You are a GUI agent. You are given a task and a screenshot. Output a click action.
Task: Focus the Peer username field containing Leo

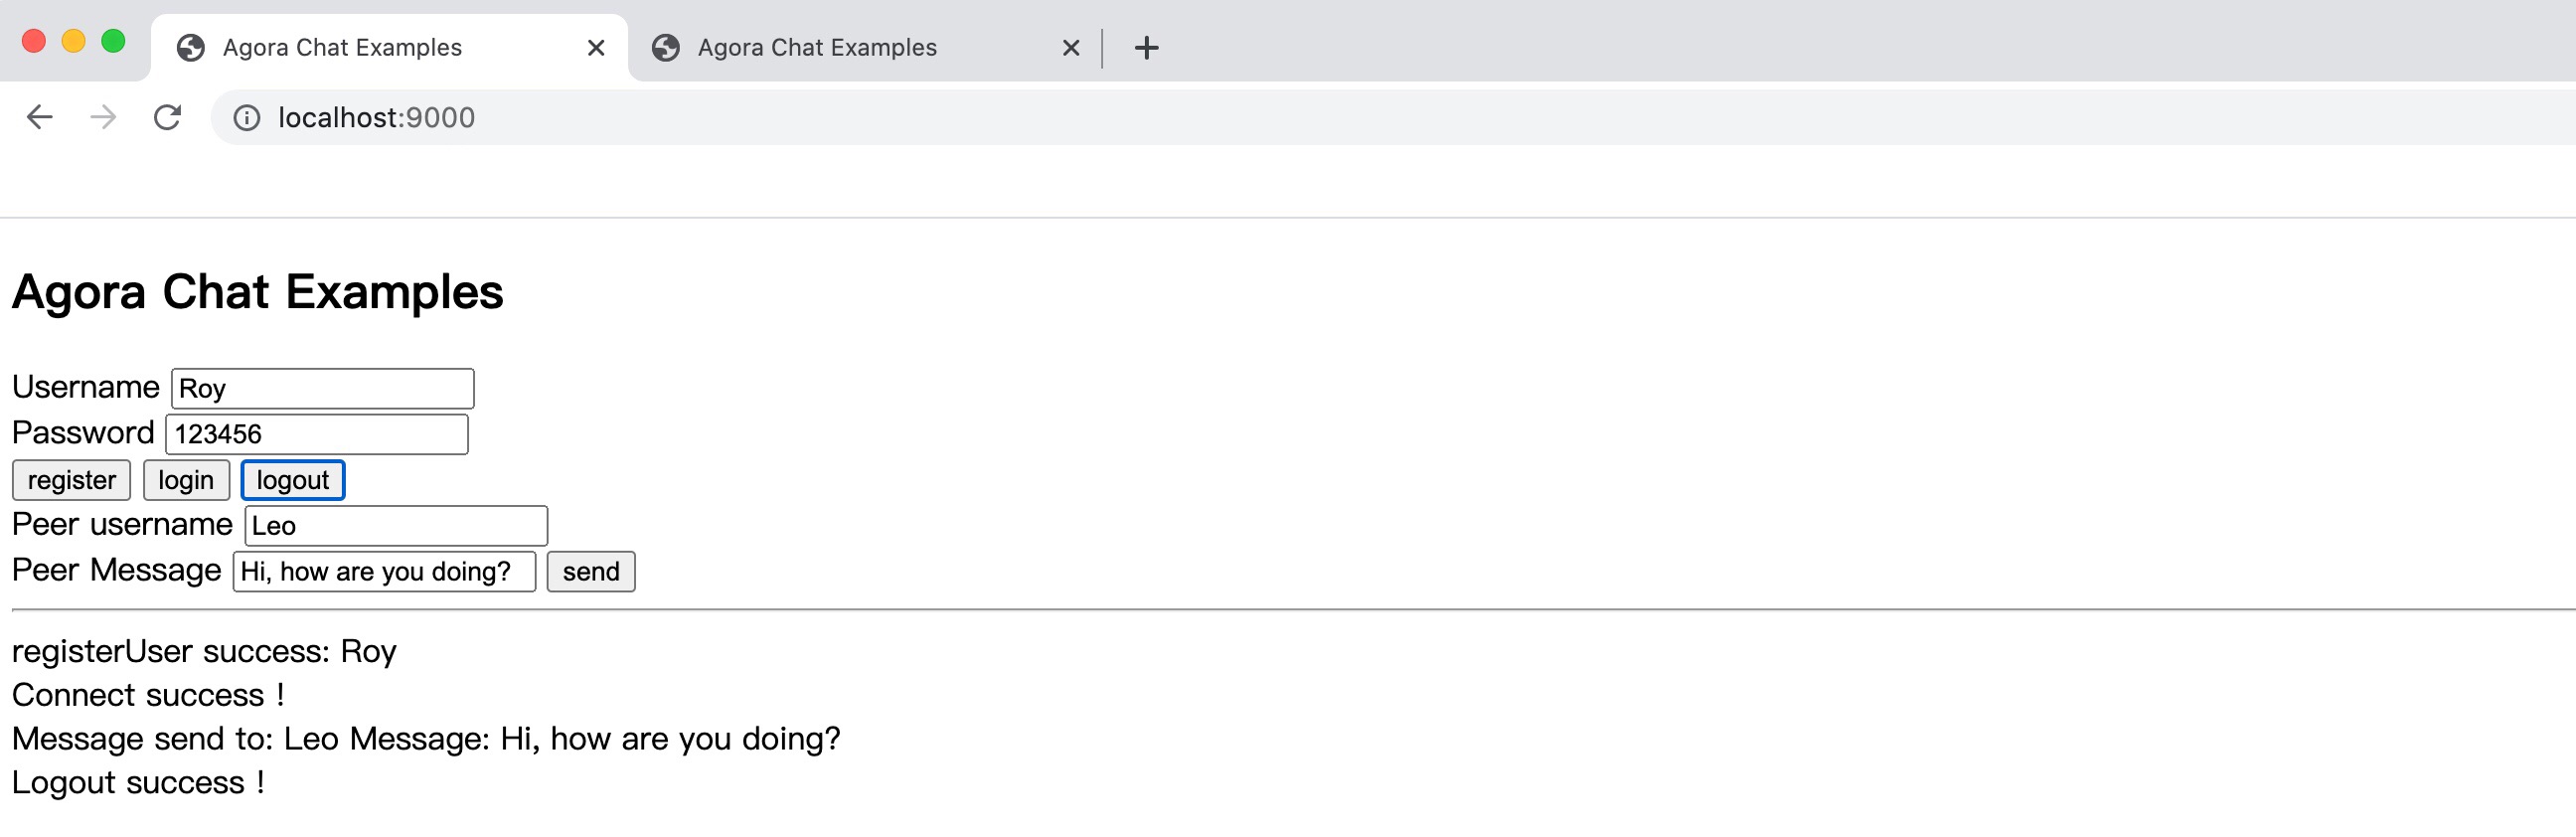click(x=396, y=526)
